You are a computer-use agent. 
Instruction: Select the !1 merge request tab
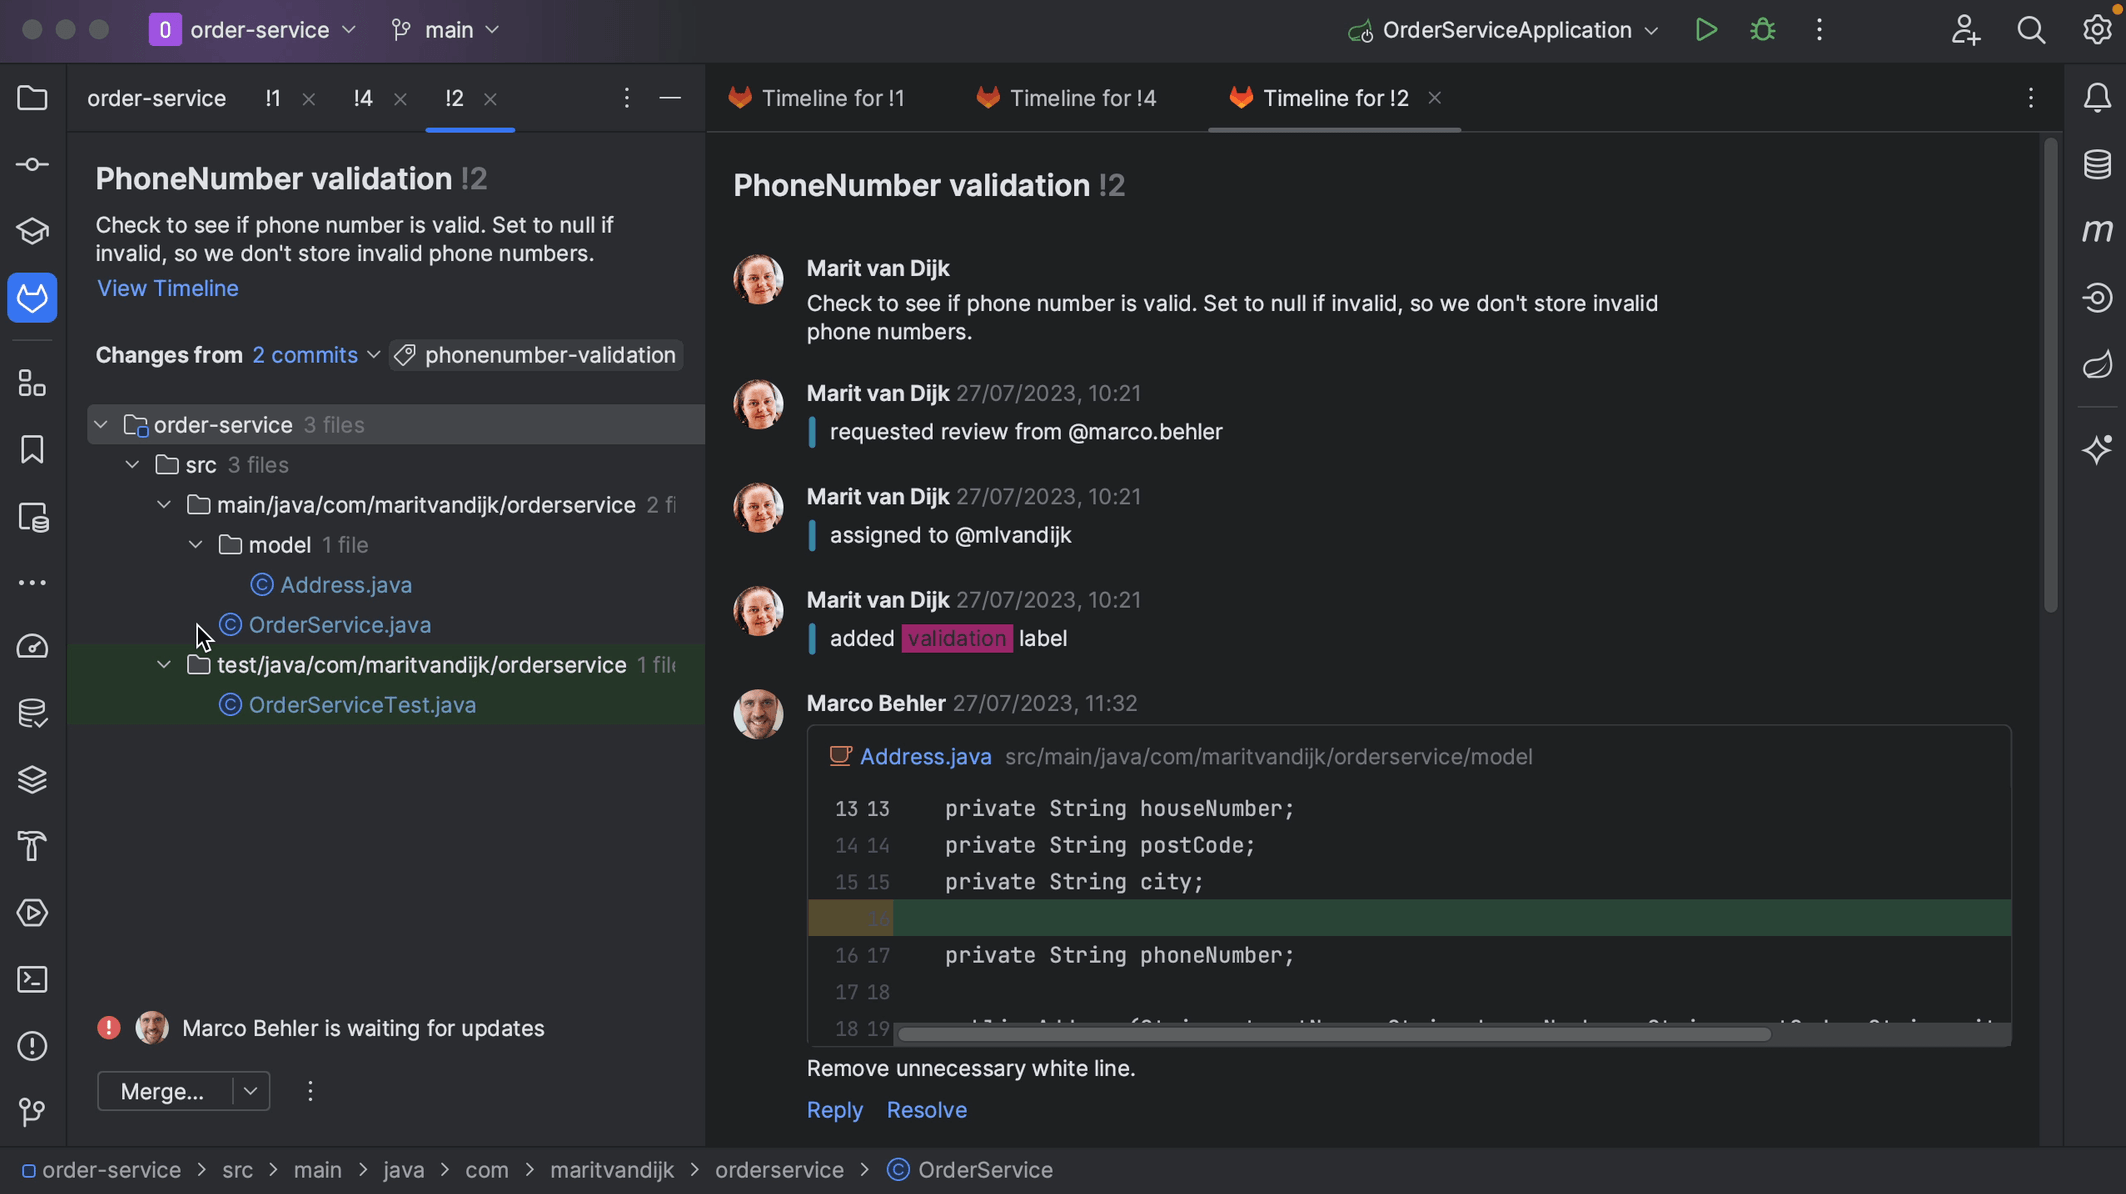(273, 98)
